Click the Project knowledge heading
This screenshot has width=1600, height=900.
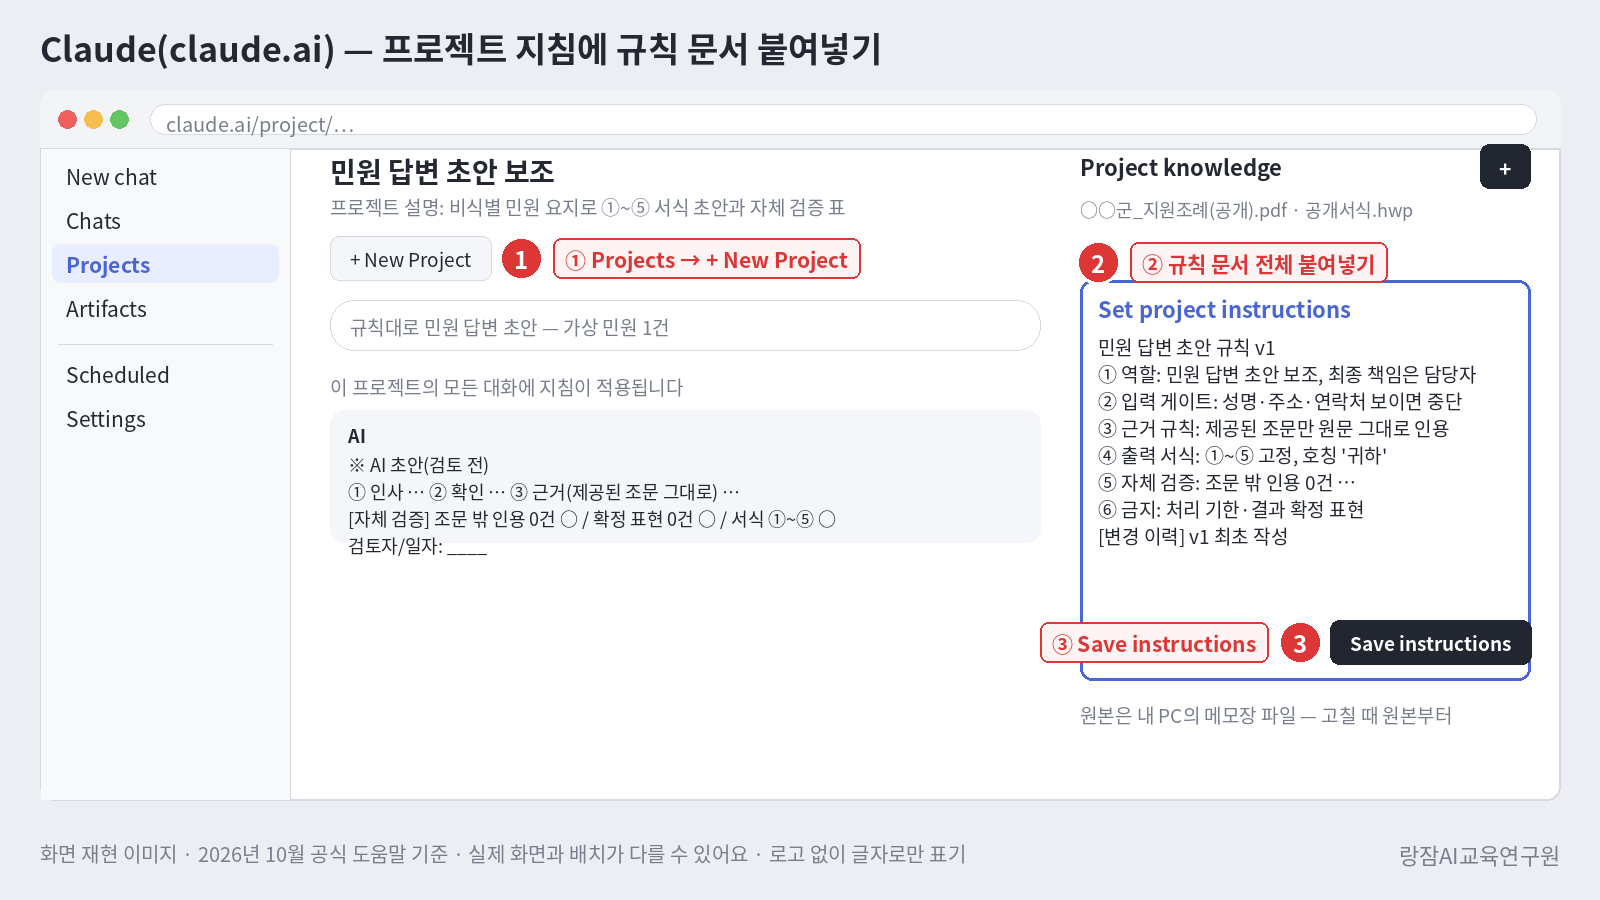pyautogui.click(x=1181, y=168)
